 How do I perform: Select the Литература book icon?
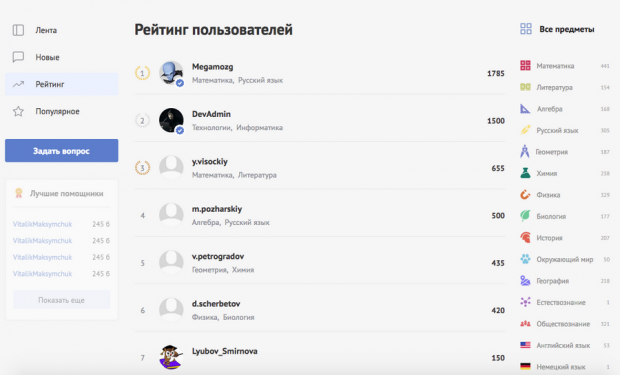click(x=525, y=87)
